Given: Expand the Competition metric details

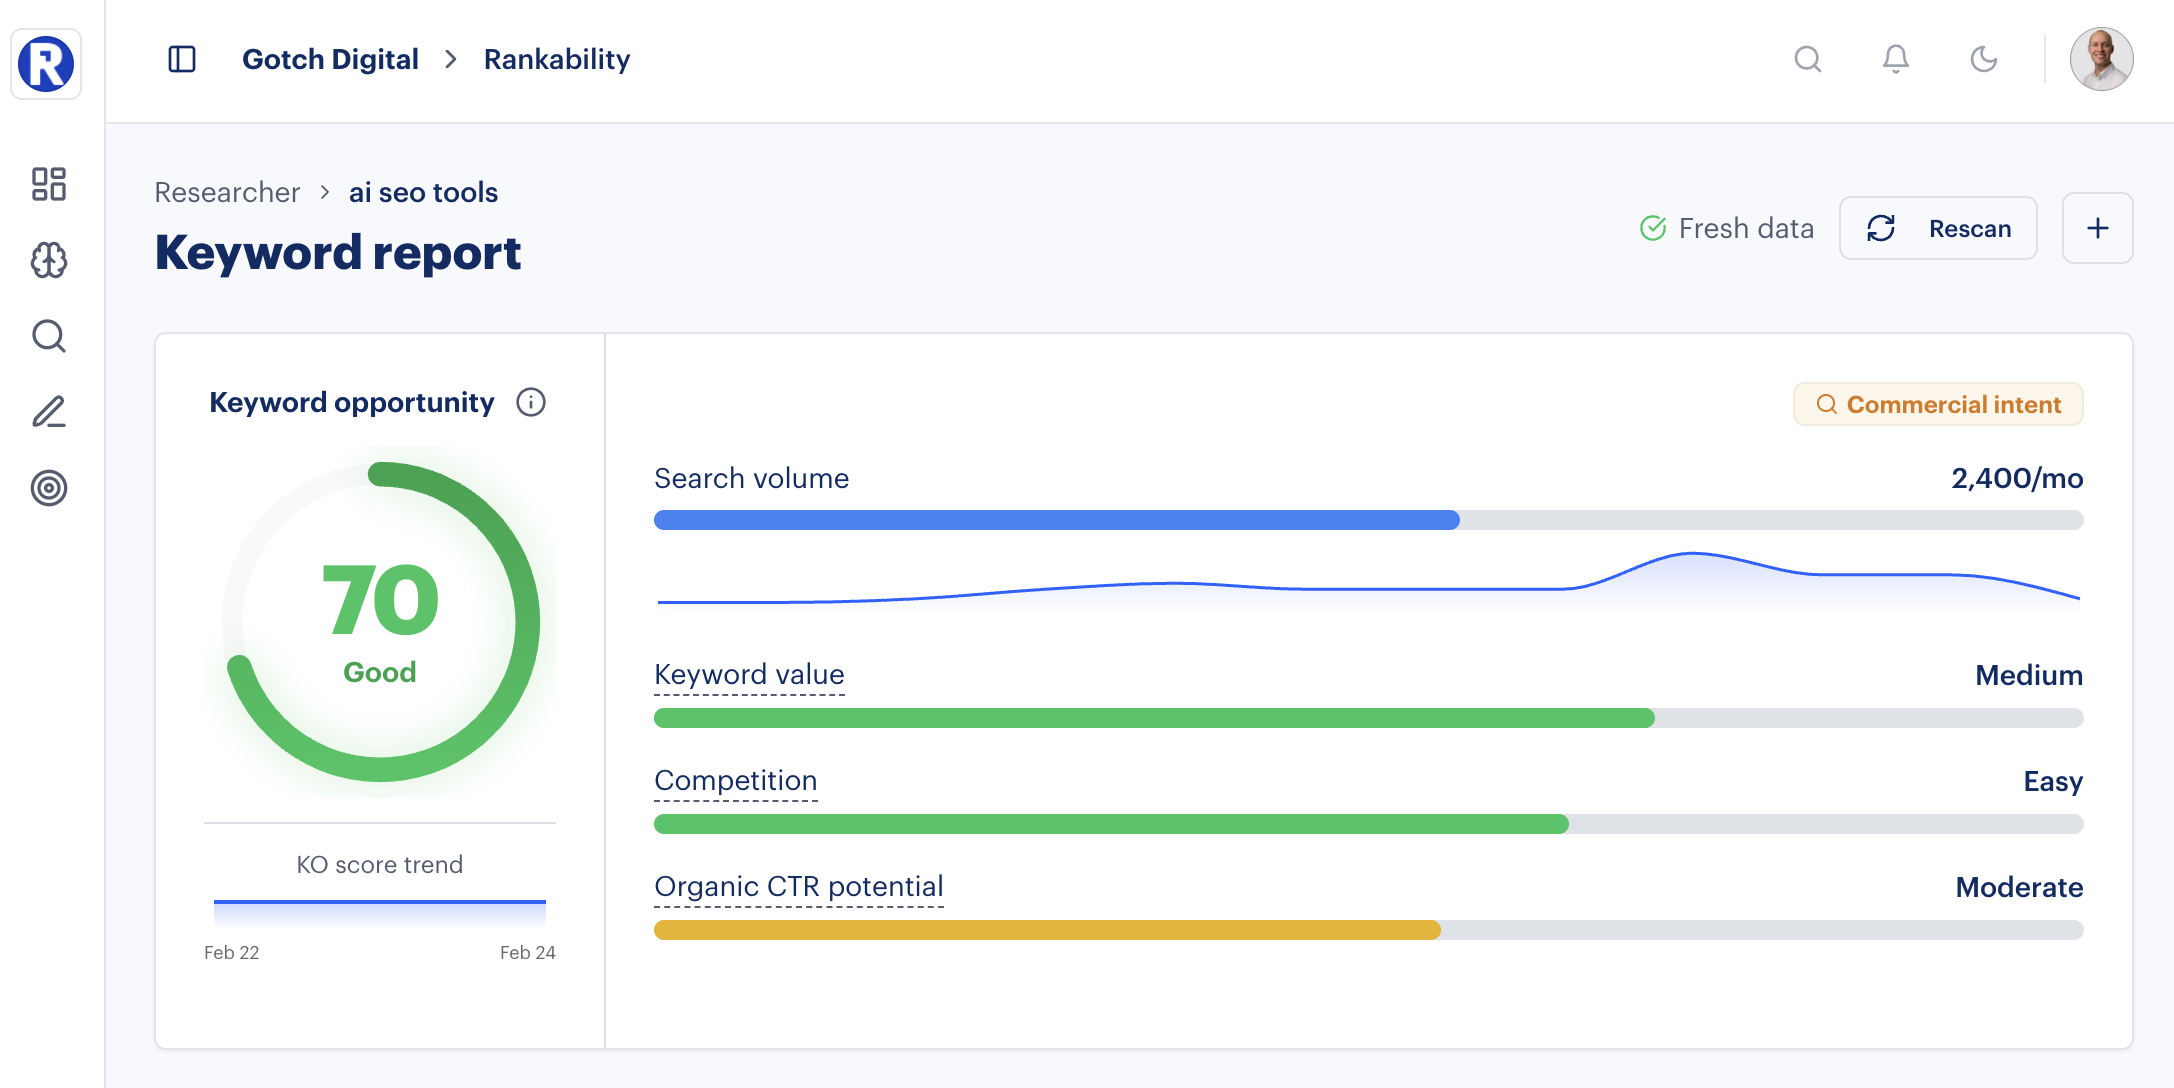Looking at the screenshot, I should pos(735,780).
